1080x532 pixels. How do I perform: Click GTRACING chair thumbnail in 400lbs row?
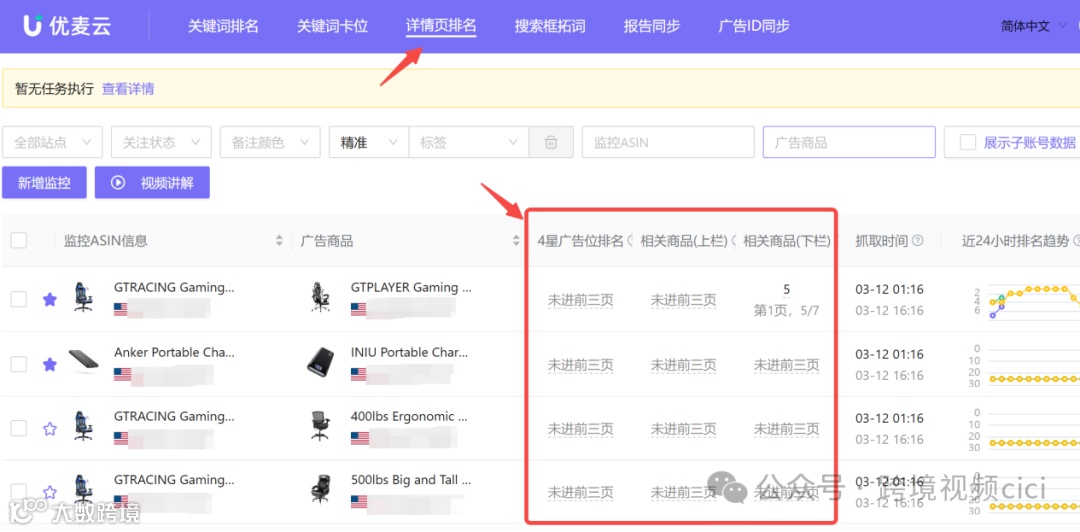(83, 427)
